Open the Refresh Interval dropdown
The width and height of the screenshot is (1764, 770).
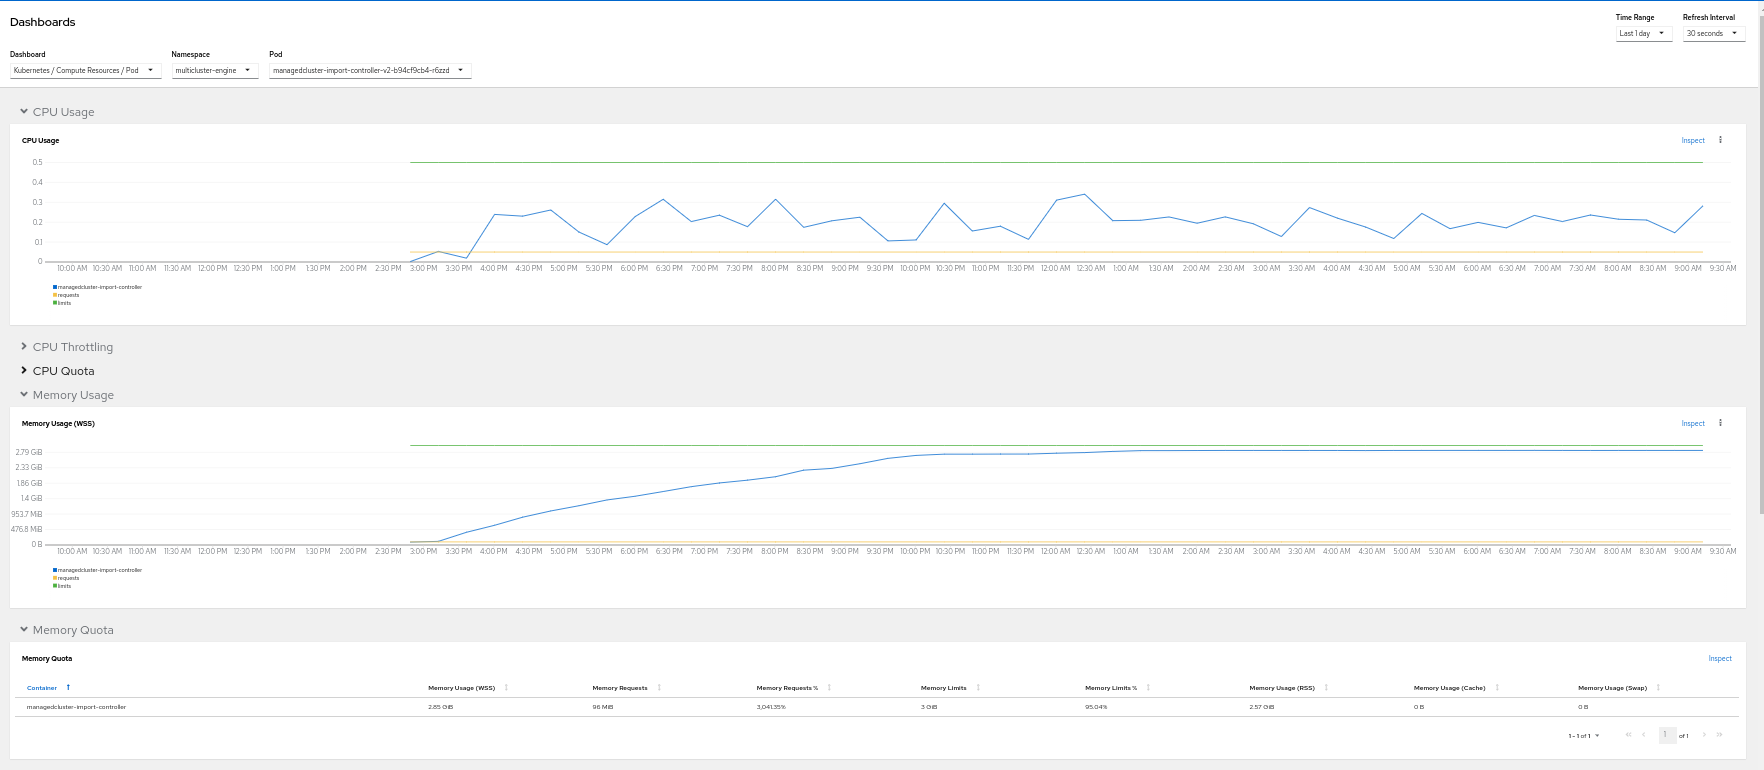[1713, 33]
